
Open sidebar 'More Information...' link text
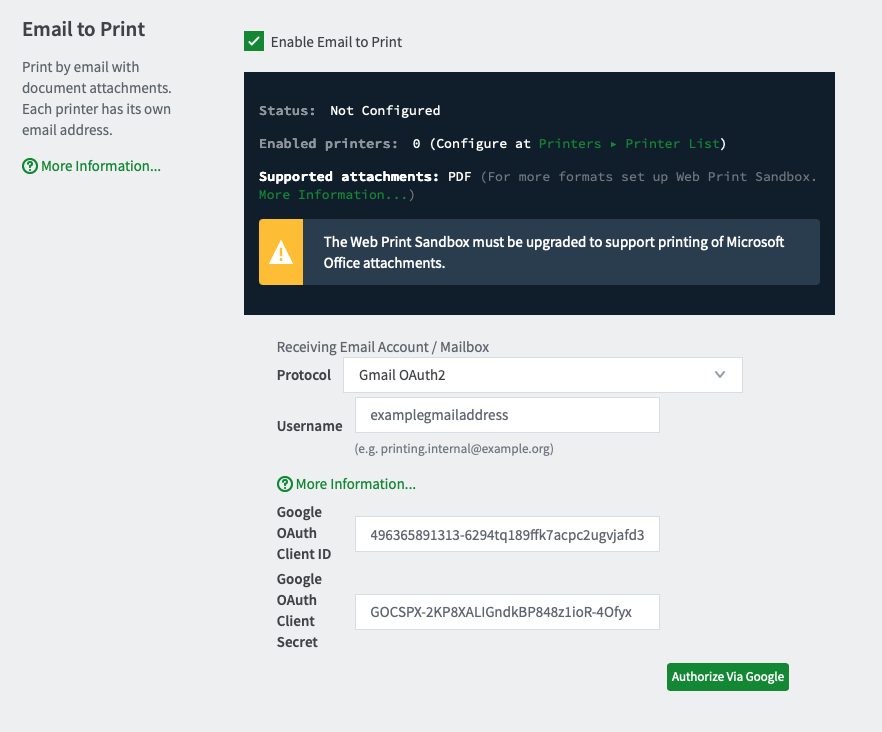(101, 167)
